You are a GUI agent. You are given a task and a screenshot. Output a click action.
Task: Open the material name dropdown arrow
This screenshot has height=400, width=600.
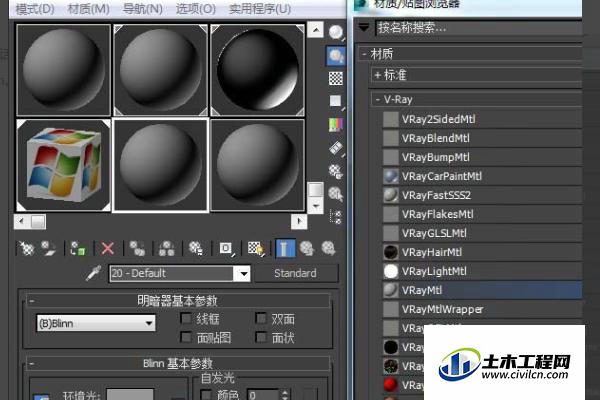pyautogui.click(x=243, y=274)
